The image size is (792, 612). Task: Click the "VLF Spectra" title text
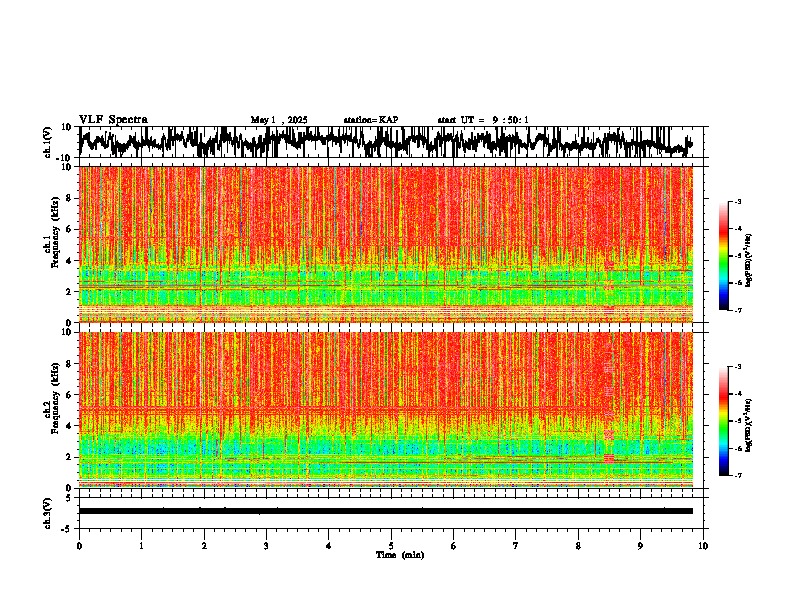point(113,120)
